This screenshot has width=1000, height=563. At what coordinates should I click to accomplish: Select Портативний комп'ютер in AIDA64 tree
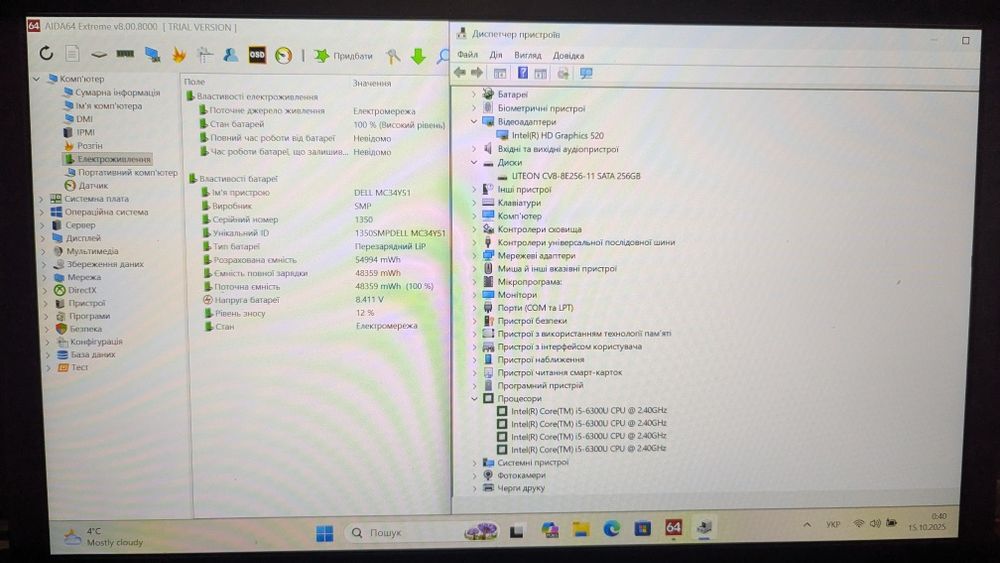pyautogui.click(x=128, y=172)
